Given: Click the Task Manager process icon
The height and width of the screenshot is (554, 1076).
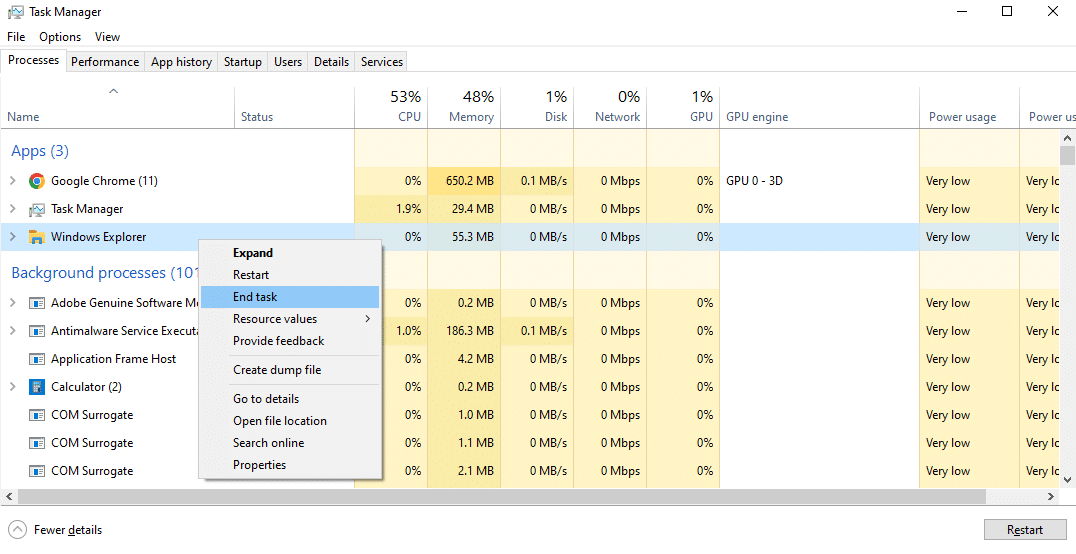Looking at the screenshot, I should (x=36, y=209).
